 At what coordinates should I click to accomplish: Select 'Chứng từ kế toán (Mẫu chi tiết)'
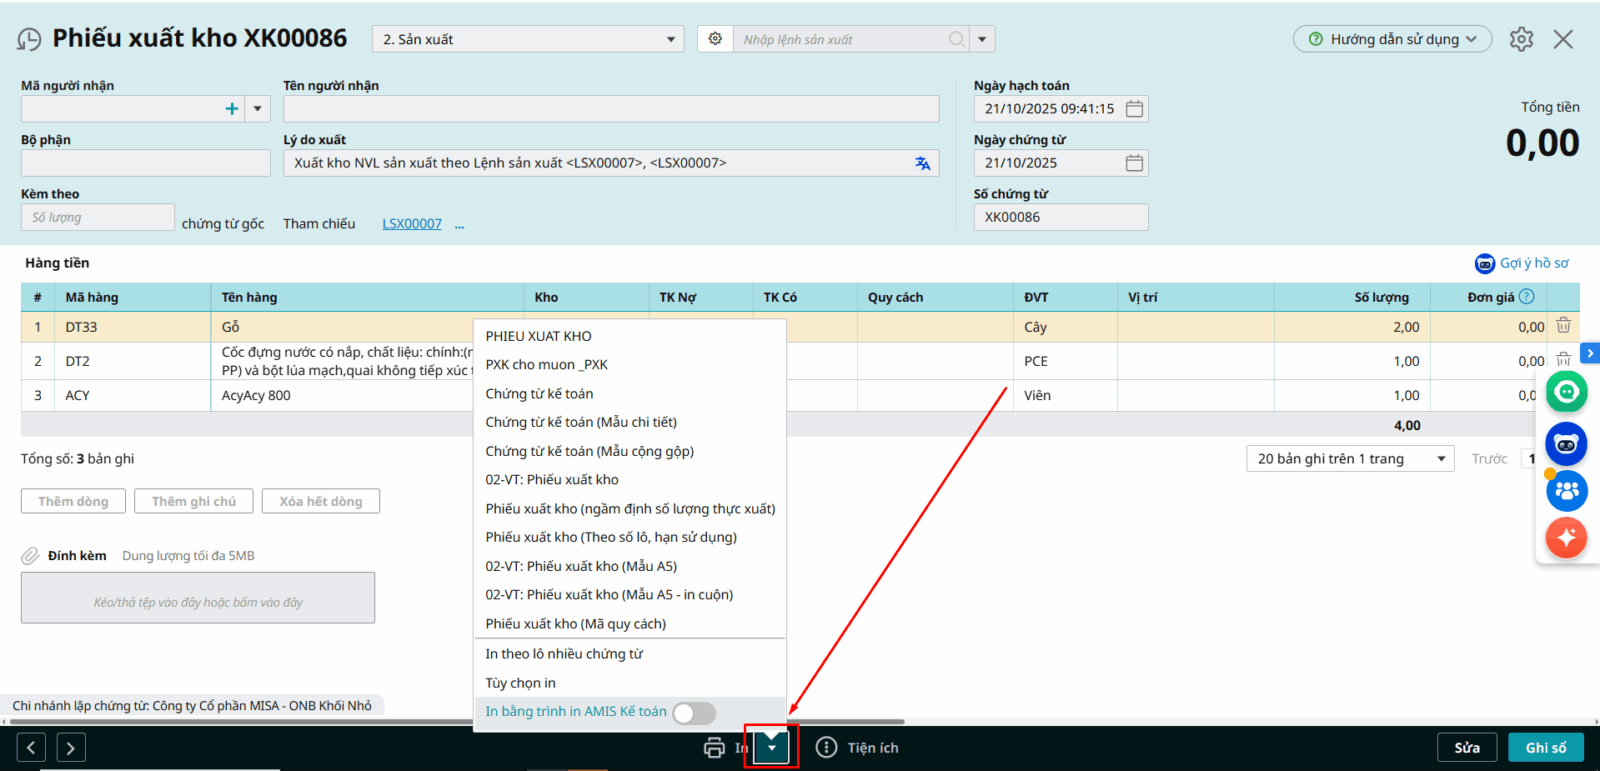[x=581, y=422]
